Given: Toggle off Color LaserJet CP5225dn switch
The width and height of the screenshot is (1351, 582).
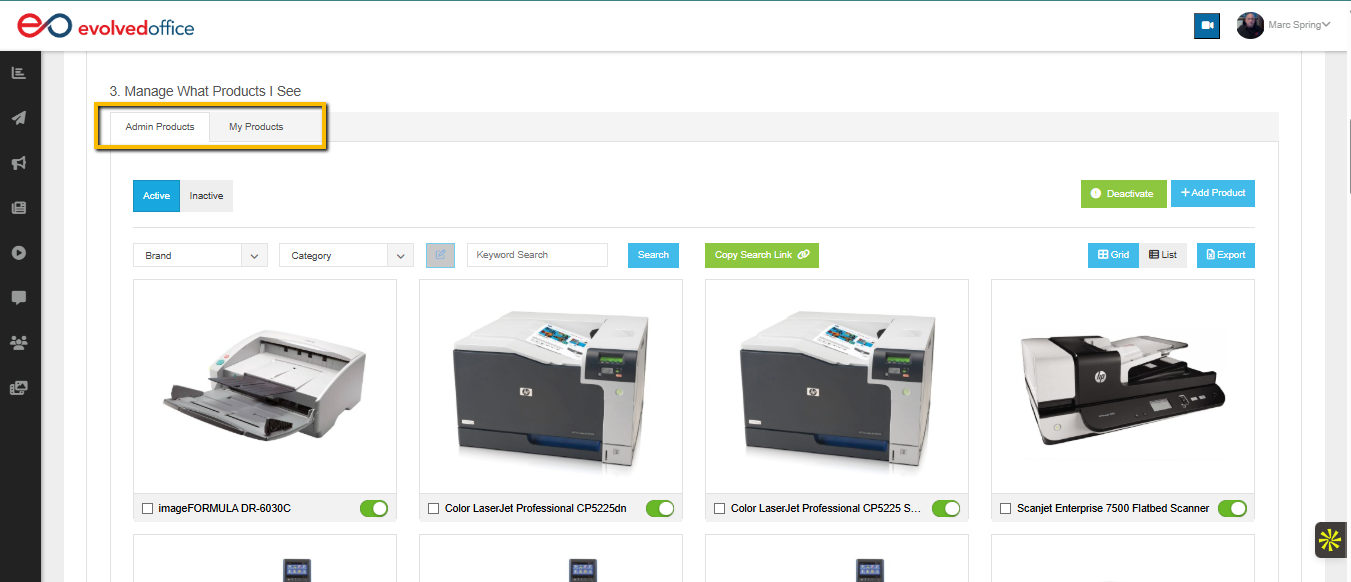Looking at the screenshot, I should point(660,509).
